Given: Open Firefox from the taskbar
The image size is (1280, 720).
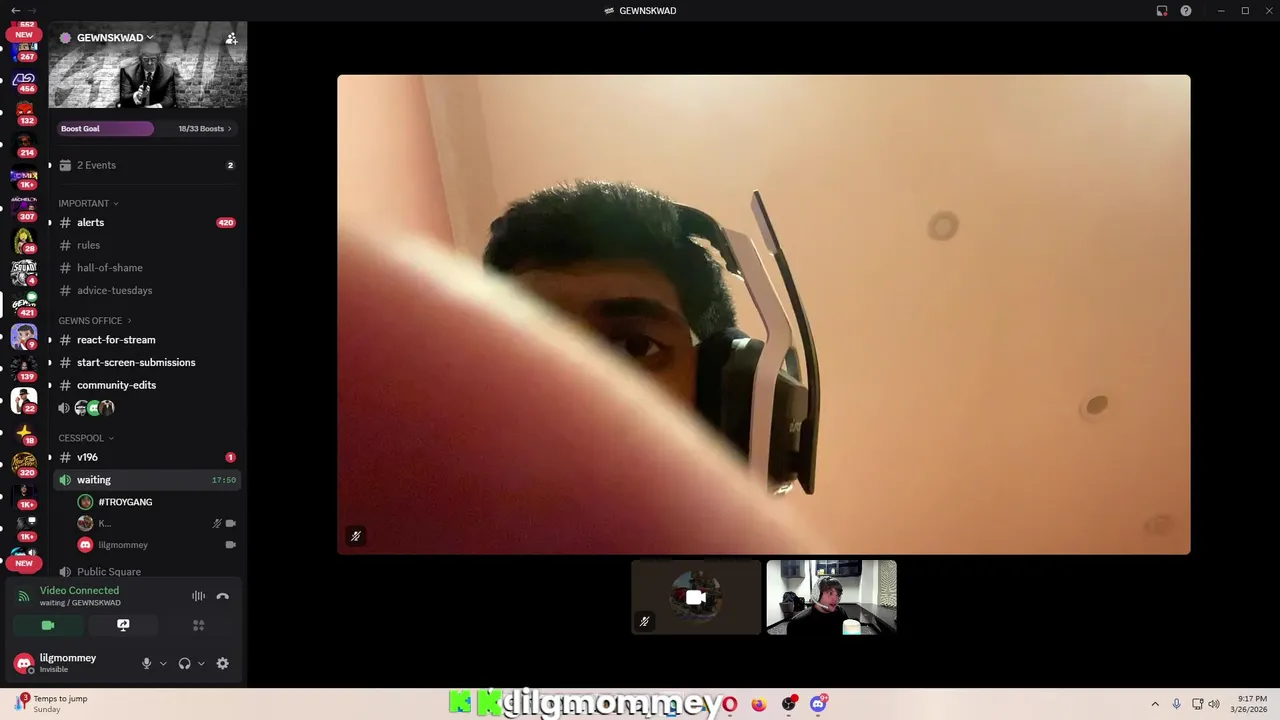Looking at the screenshot, I should 759,704.
